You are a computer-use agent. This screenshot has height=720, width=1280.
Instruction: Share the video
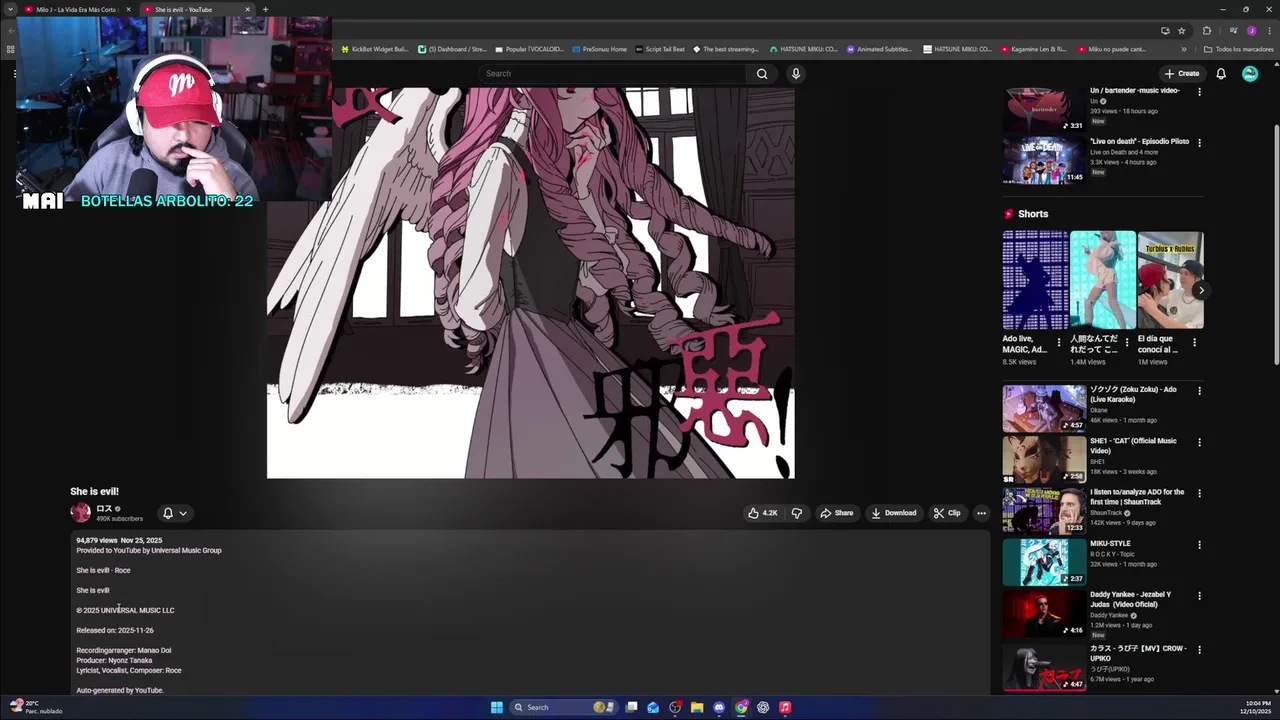click(x=837, y=513)
